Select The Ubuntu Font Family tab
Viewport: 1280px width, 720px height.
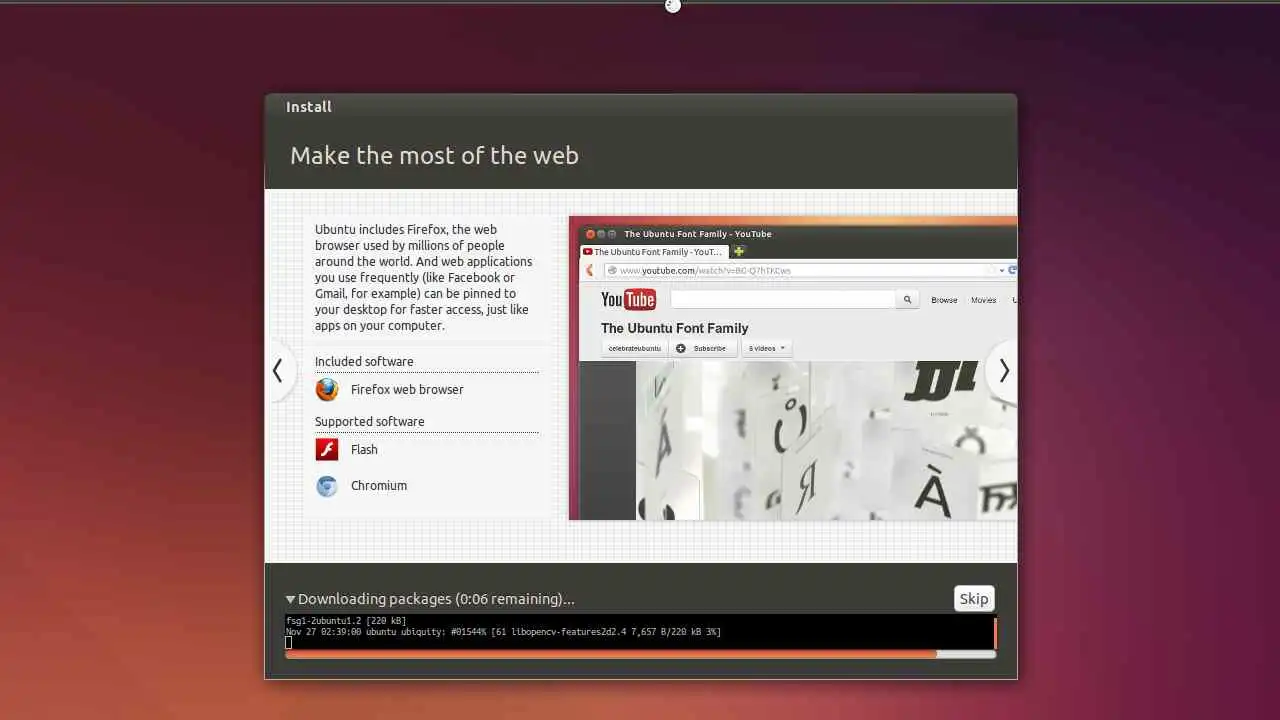pos(655,252)
